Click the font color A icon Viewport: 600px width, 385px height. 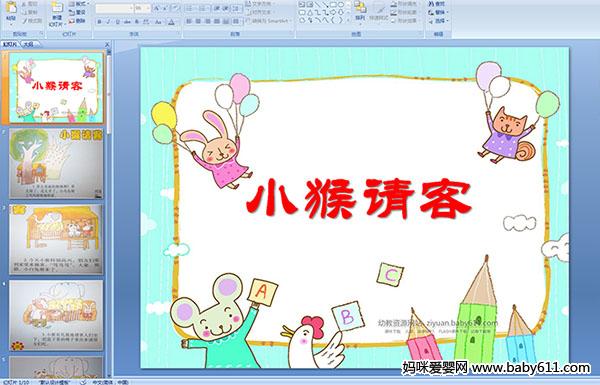click(x=171, y=22)
